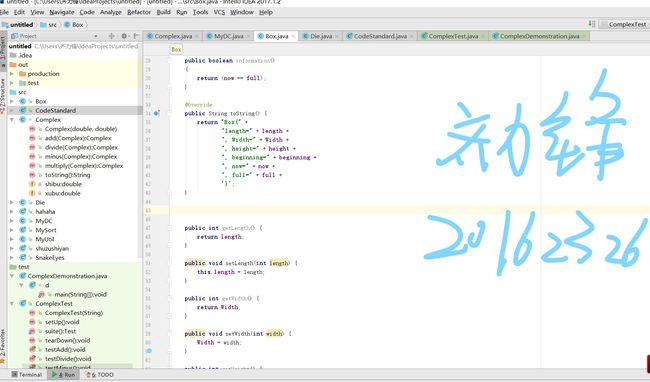Expand the MySort class node
The image size is (650, 382).
(x=12, y=230)
